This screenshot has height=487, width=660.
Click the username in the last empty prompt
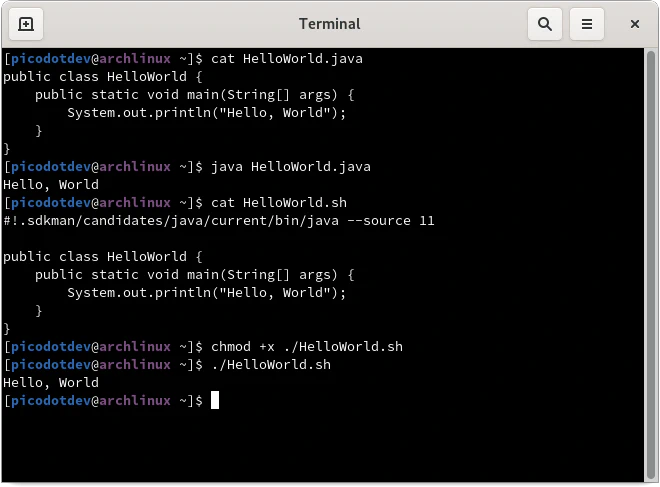point(47,400)
